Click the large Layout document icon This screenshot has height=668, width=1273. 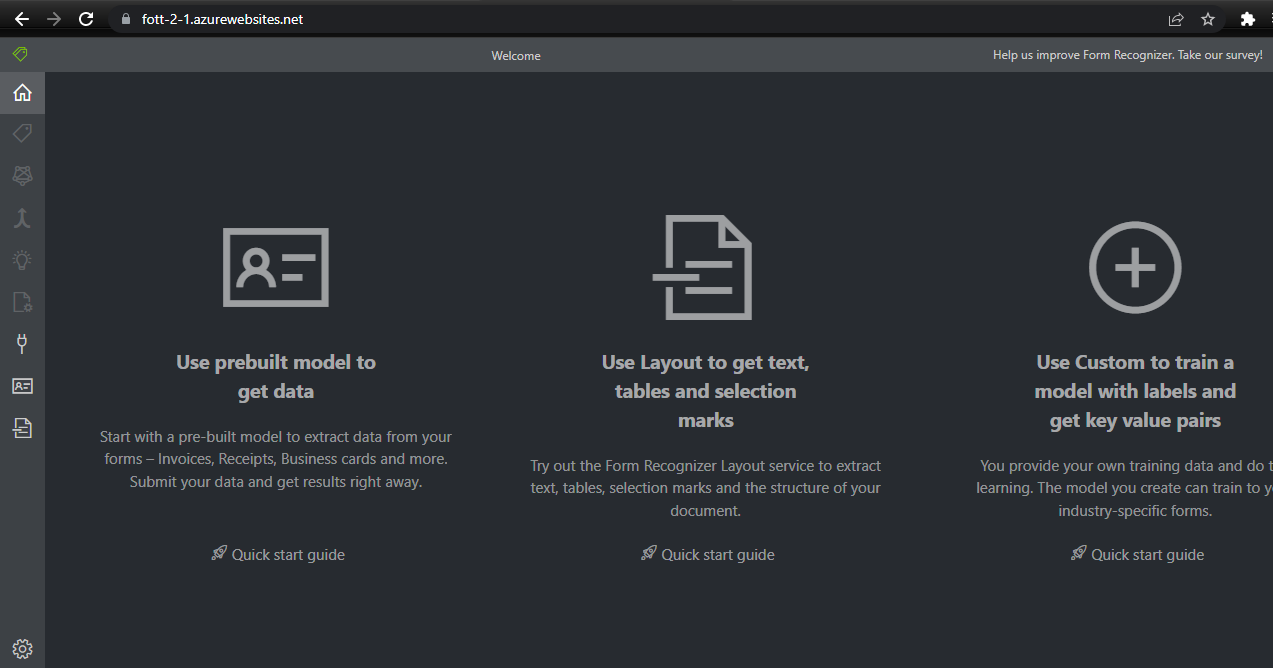tap(703, 268)
